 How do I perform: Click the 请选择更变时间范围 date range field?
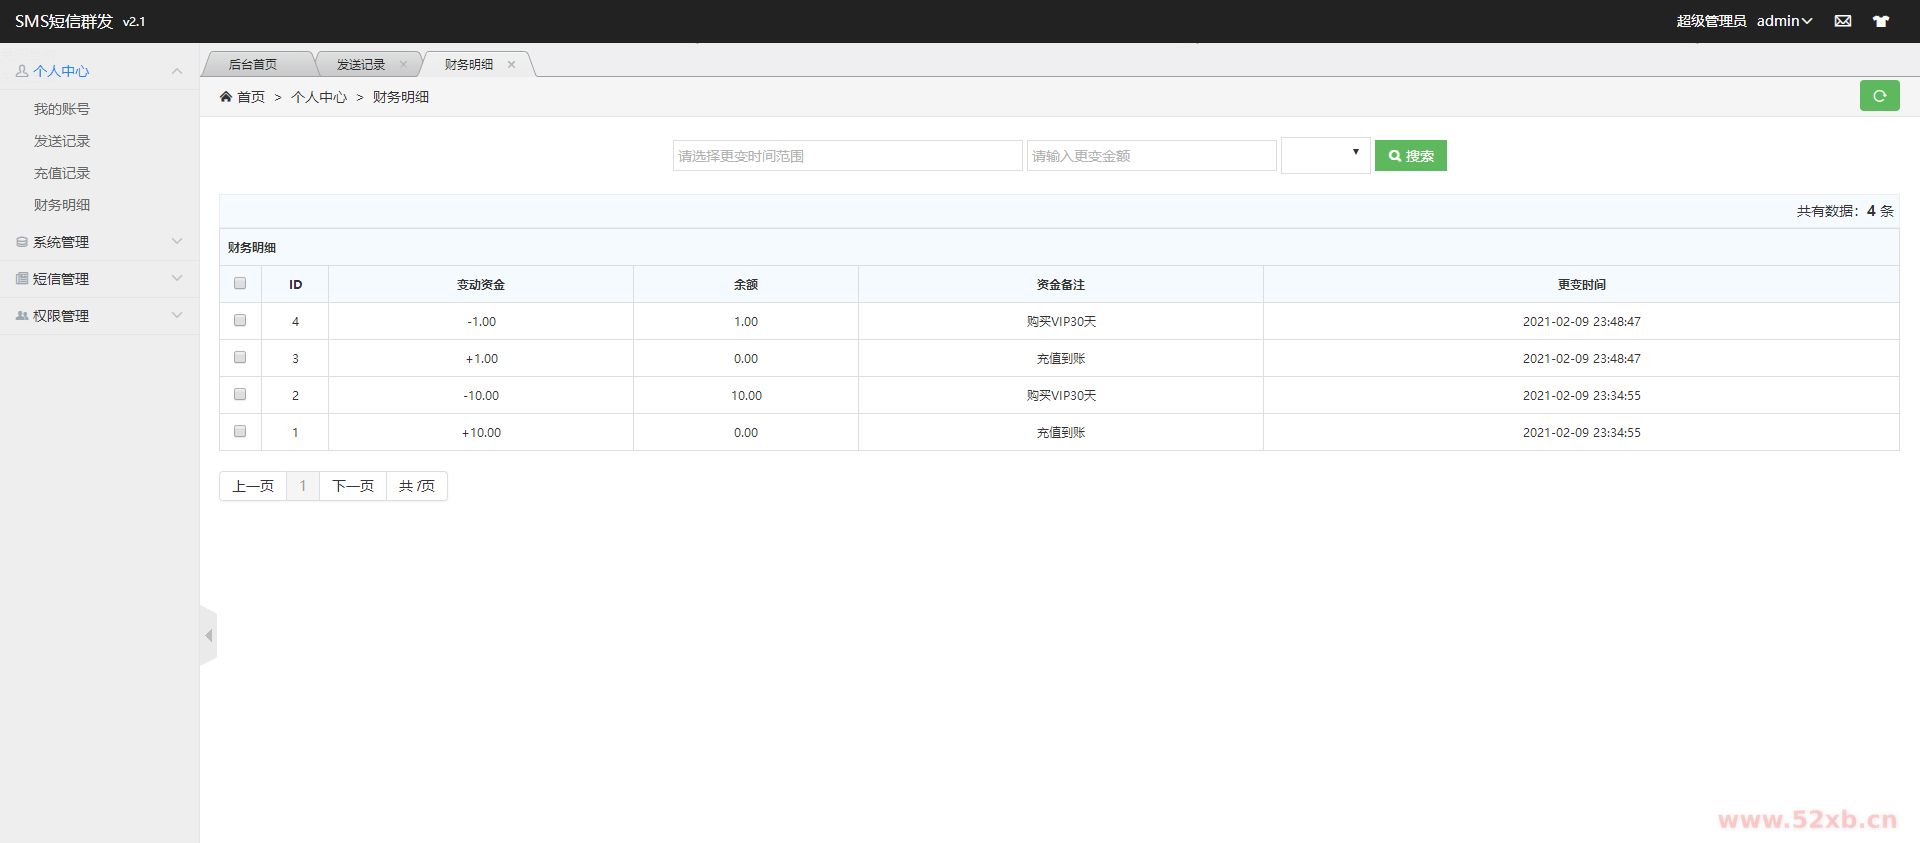847,156
